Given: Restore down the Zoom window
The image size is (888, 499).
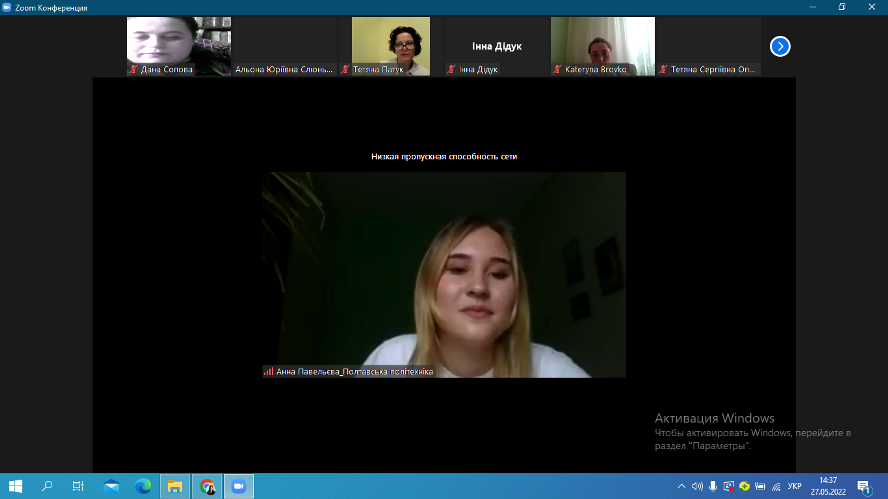Looking at the screenshot, I should [x=842, y=7].
